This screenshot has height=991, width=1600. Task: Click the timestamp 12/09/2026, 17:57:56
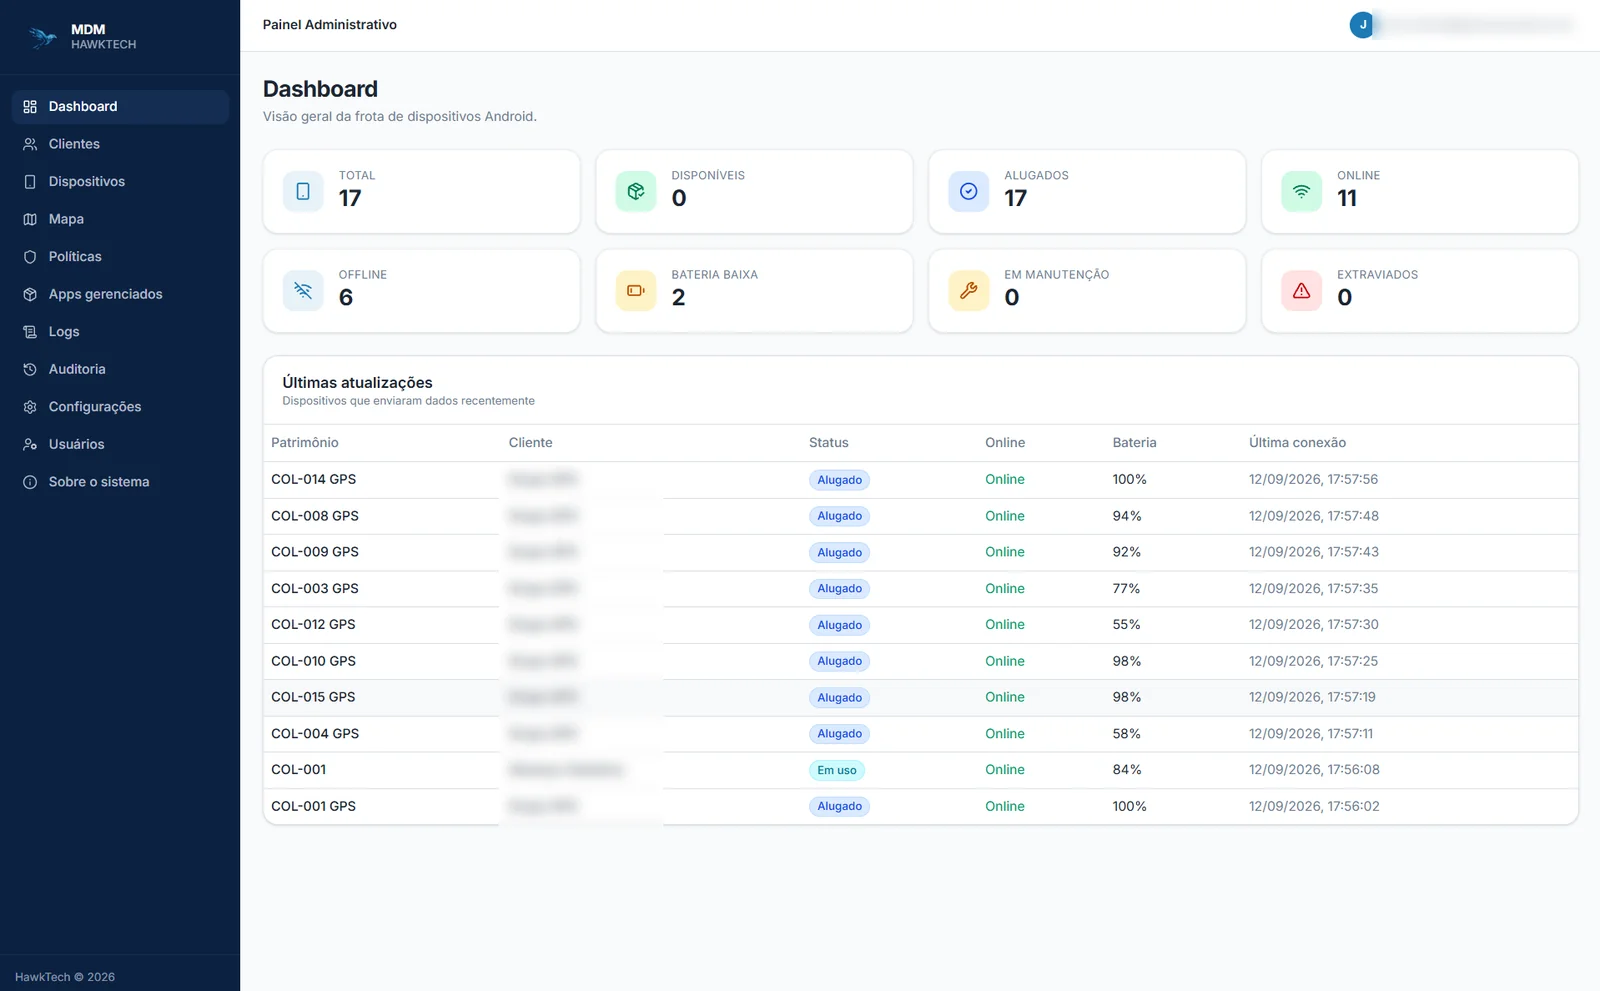click(1313, 480)
